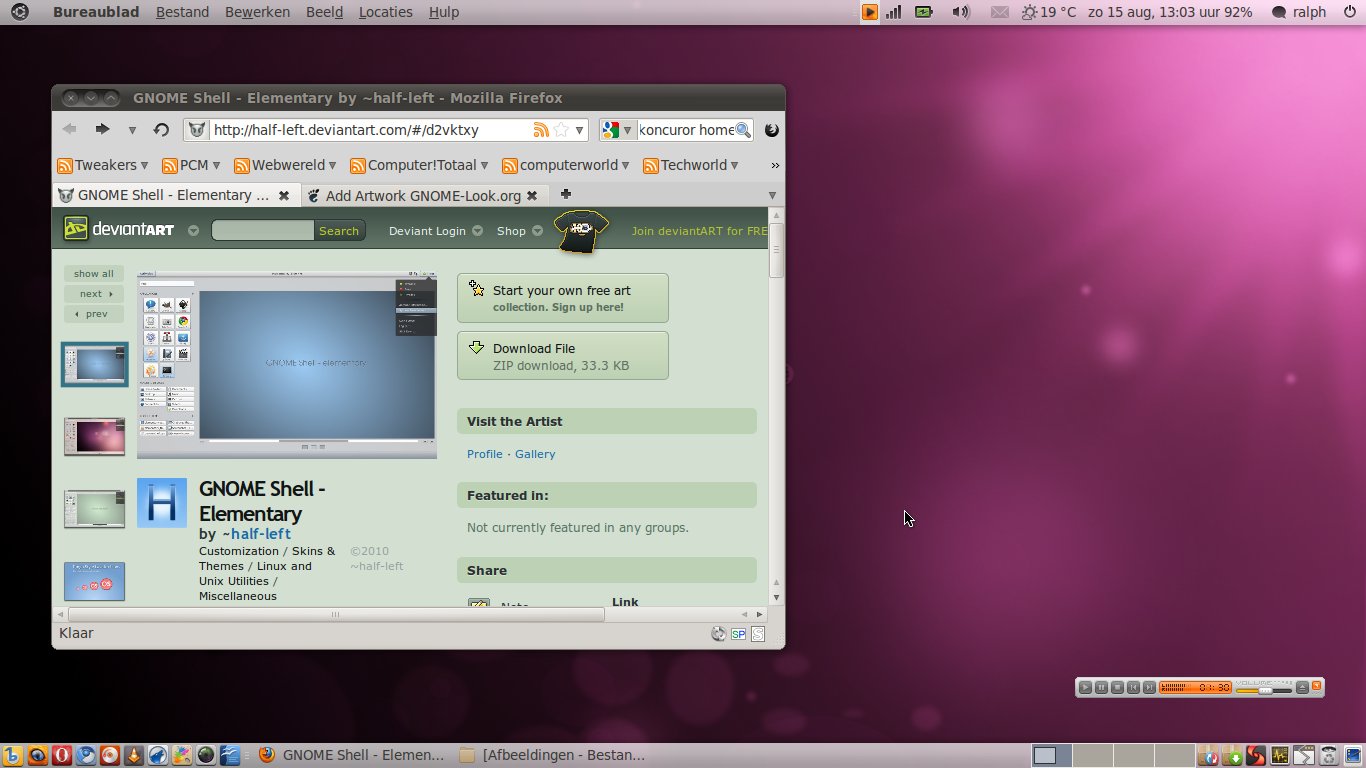This screenshot has width=1366, height=768.
Task: Click the RSS feed icon in address bar
Action: click(541, 130)
